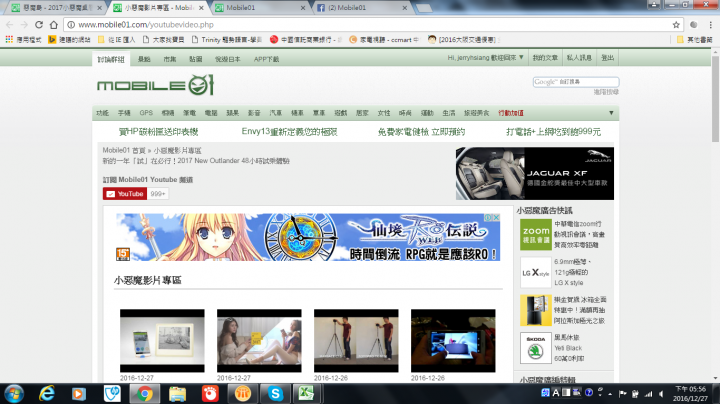Click the browser home icon

(54, 25)
